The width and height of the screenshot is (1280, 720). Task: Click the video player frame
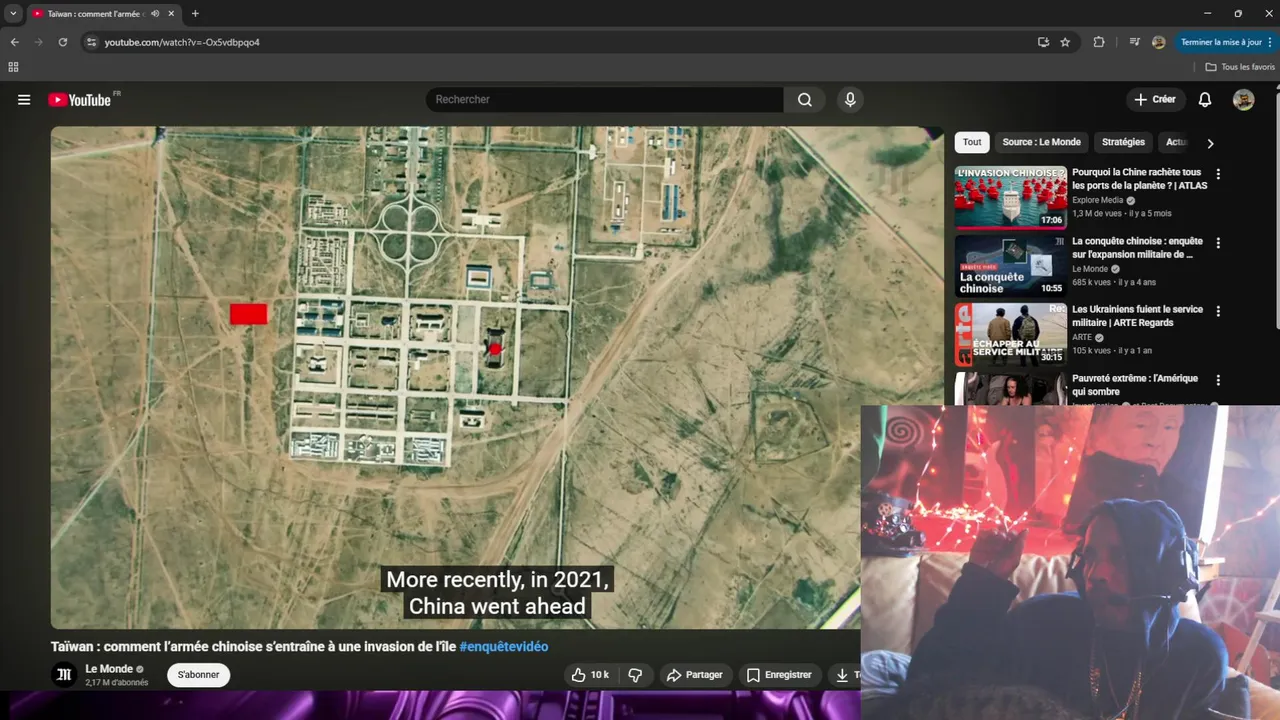(x=497, y=377)
